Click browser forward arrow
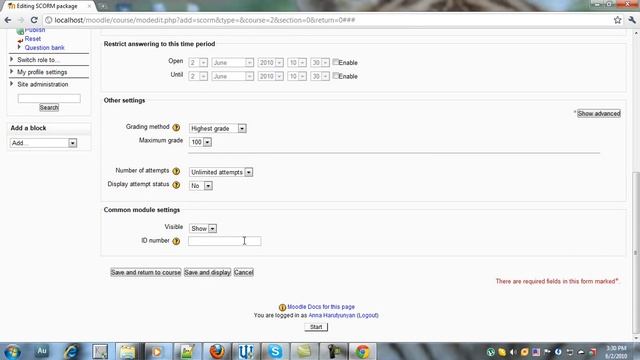This screenshot has width=640, height=360. tap(21, 20)
